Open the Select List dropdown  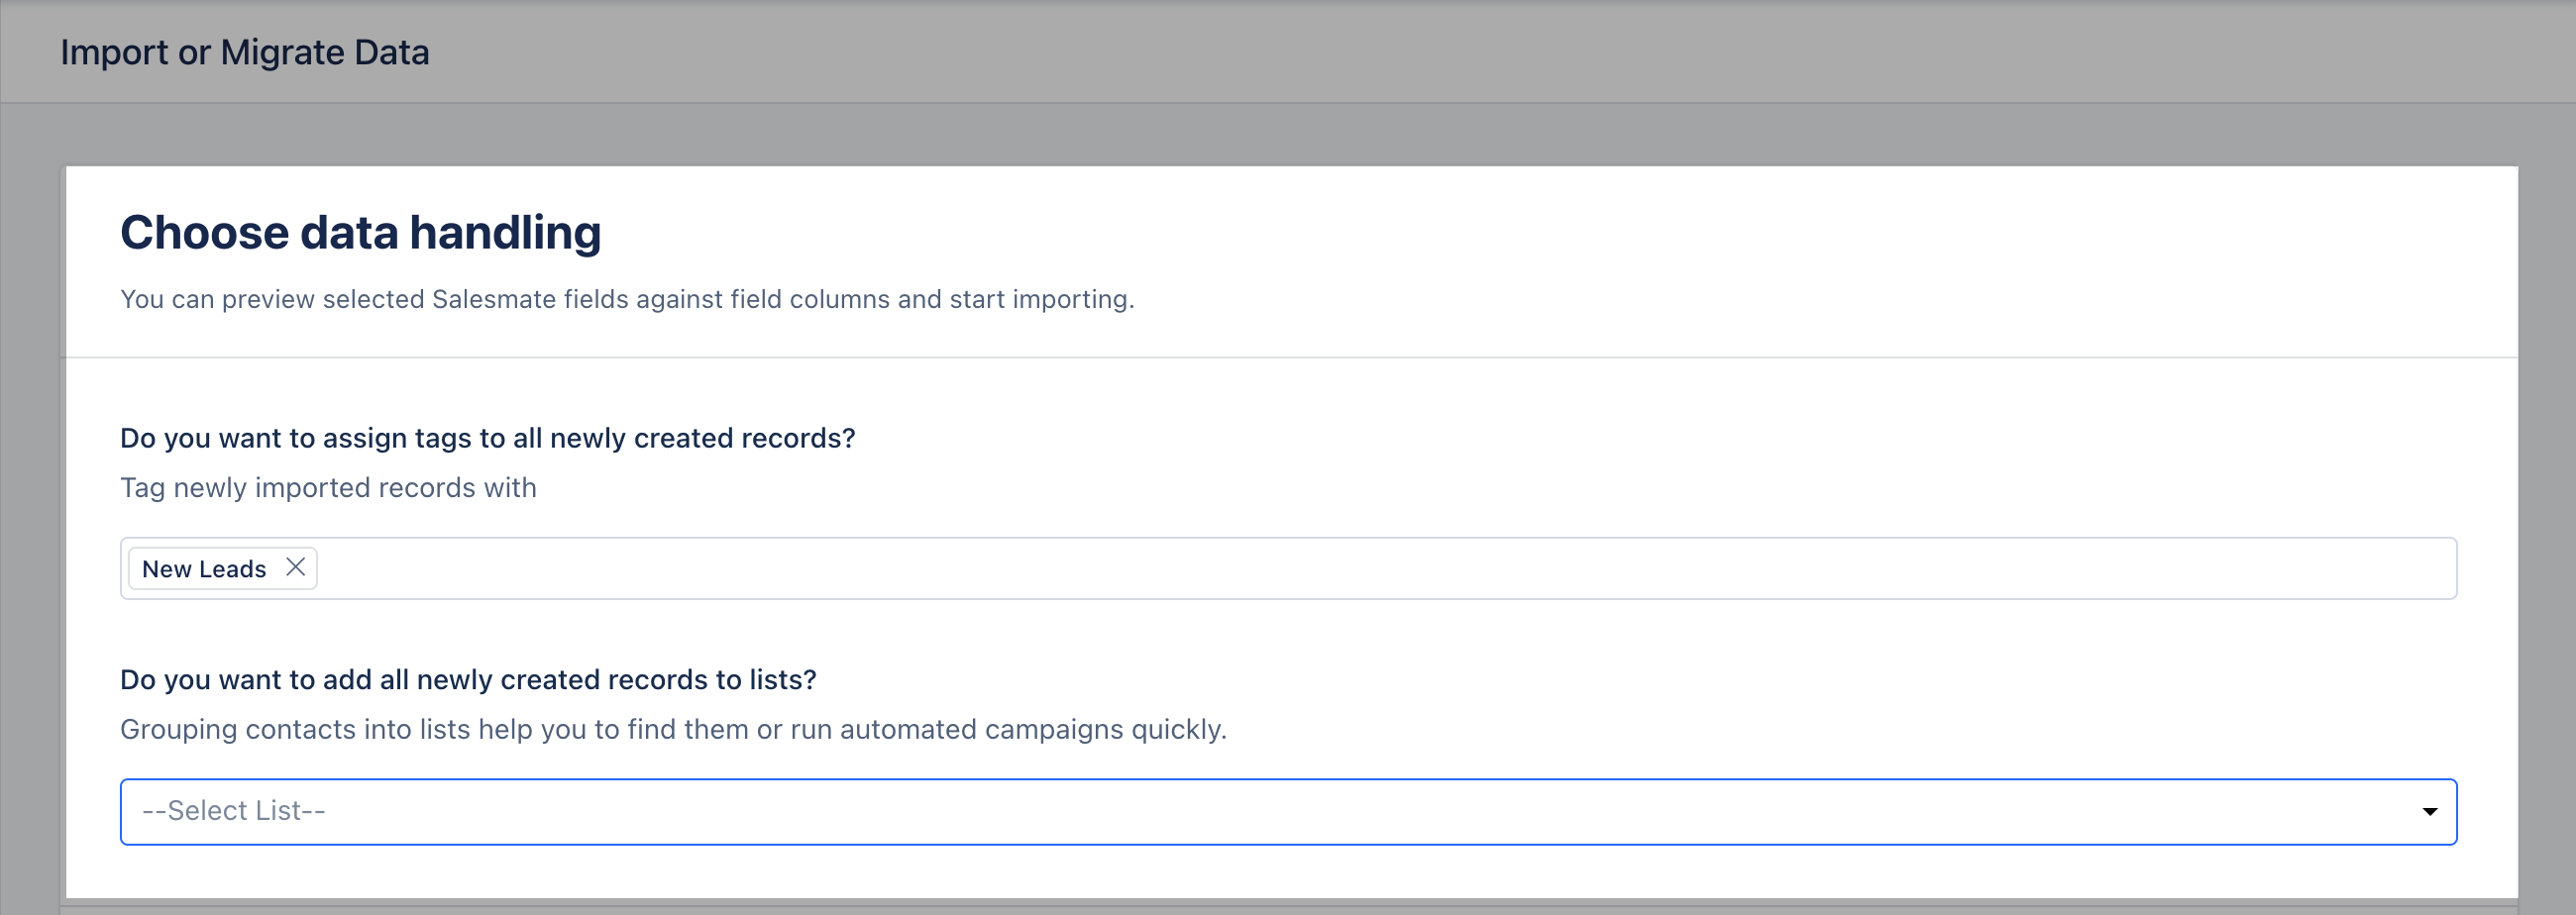1287,811
